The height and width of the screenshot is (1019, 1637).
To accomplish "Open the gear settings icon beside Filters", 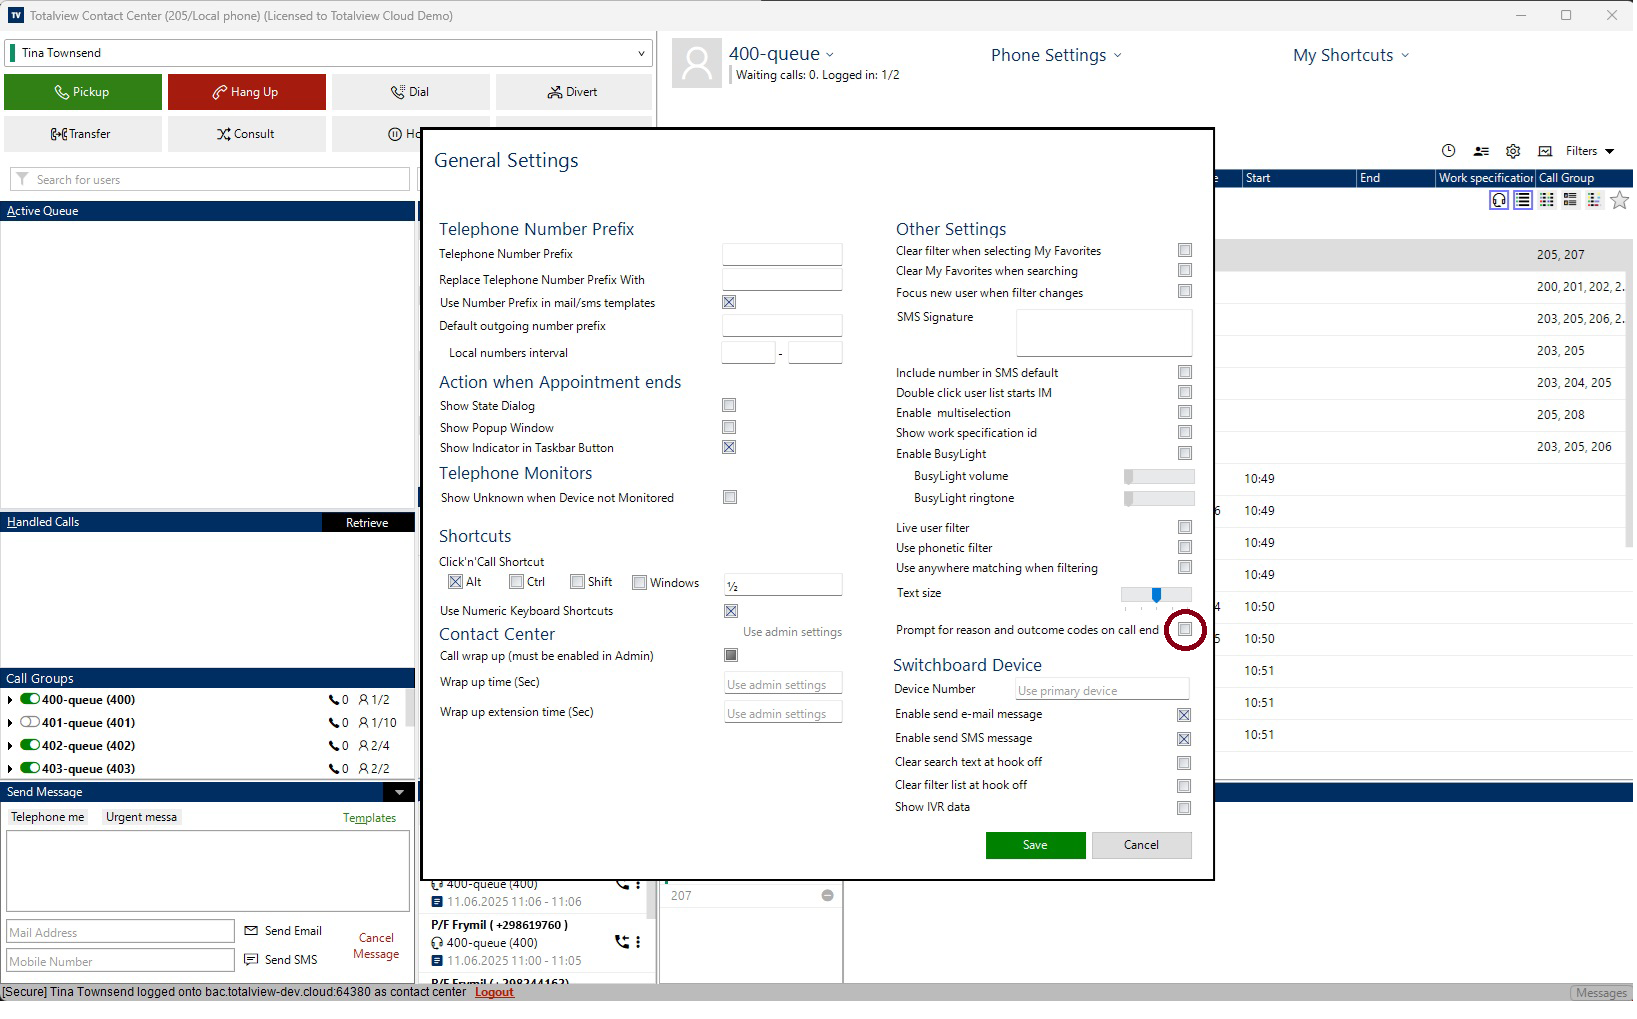I will point(1513,151).
